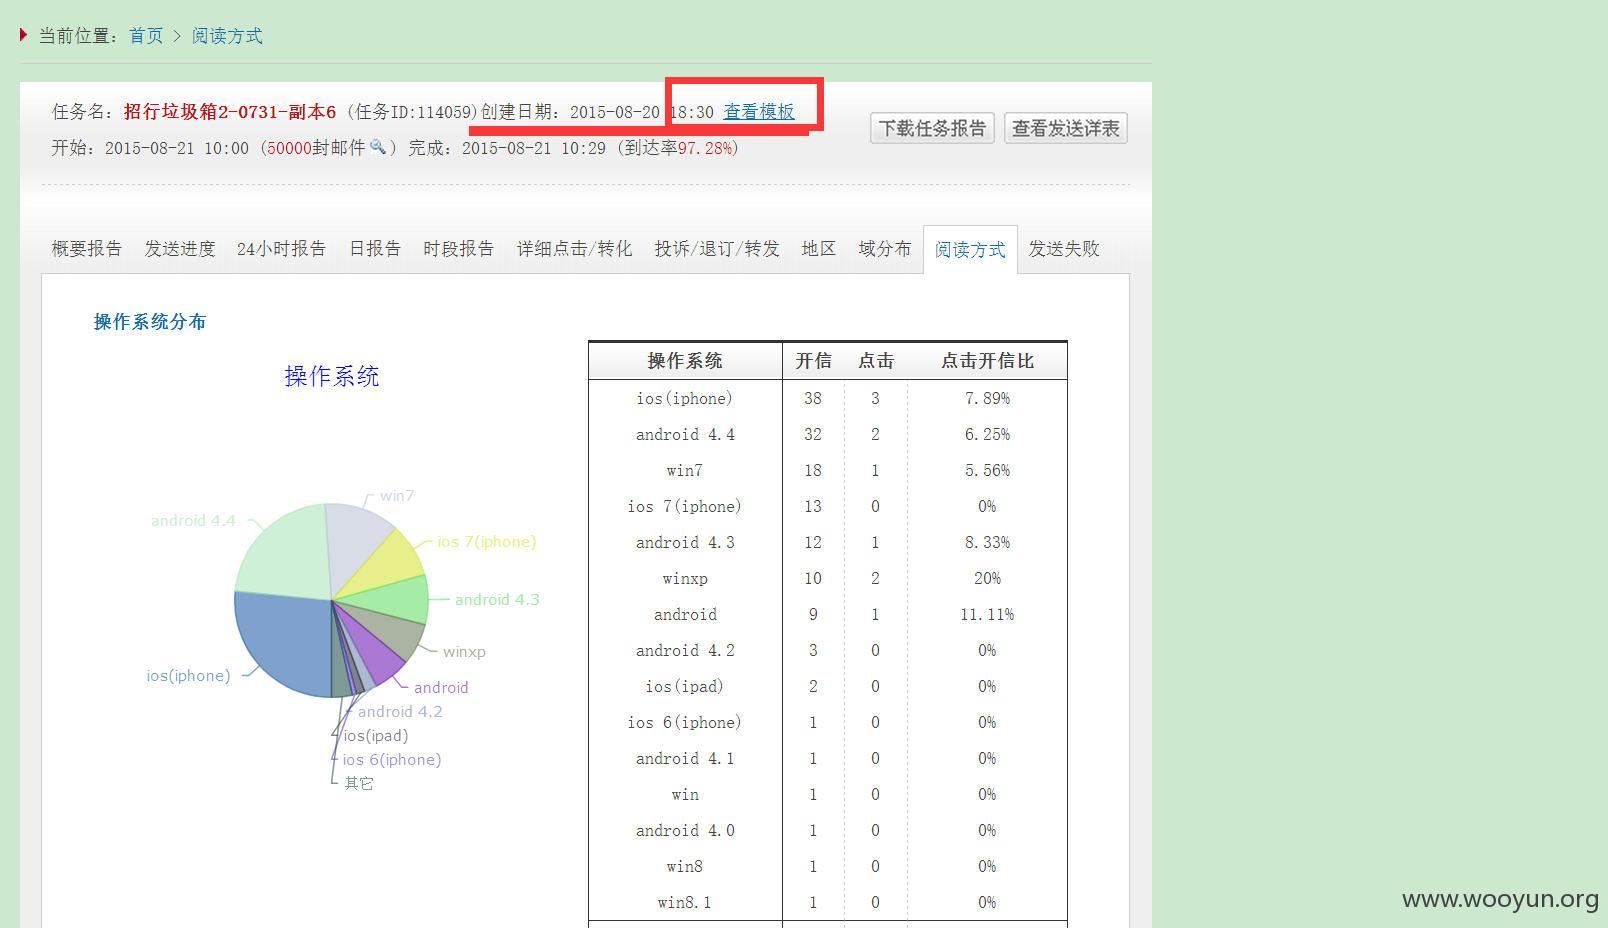Switch to the 发送进度 tab

point(180,249)
